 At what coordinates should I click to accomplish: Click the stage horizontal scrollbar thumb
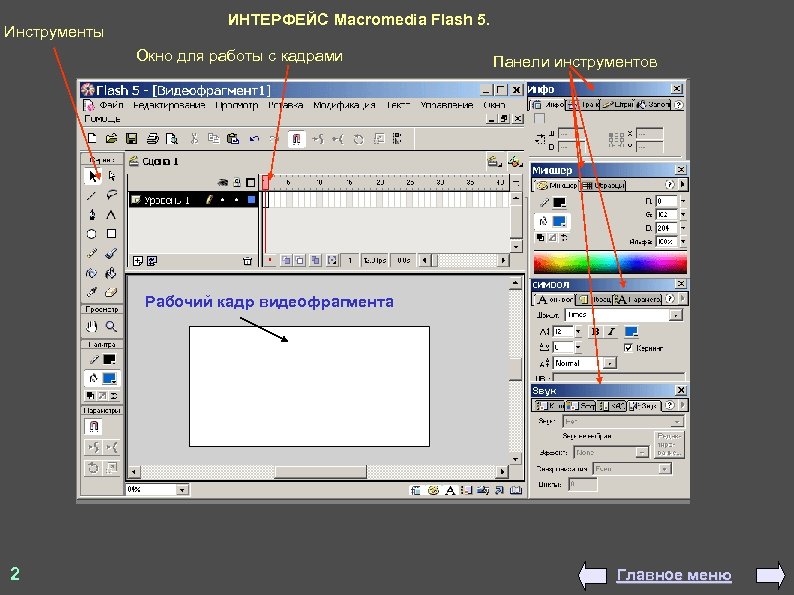tap(321, 472)
